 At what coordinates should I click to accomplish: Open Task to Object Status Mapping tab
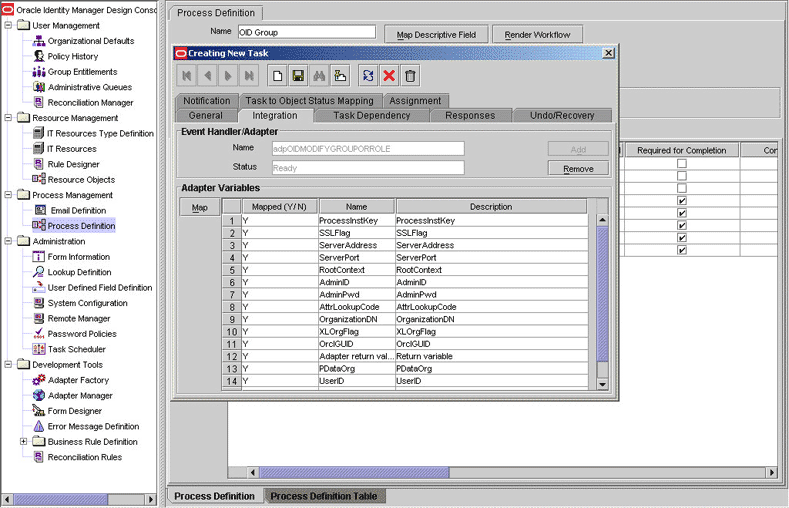[309, 101]
